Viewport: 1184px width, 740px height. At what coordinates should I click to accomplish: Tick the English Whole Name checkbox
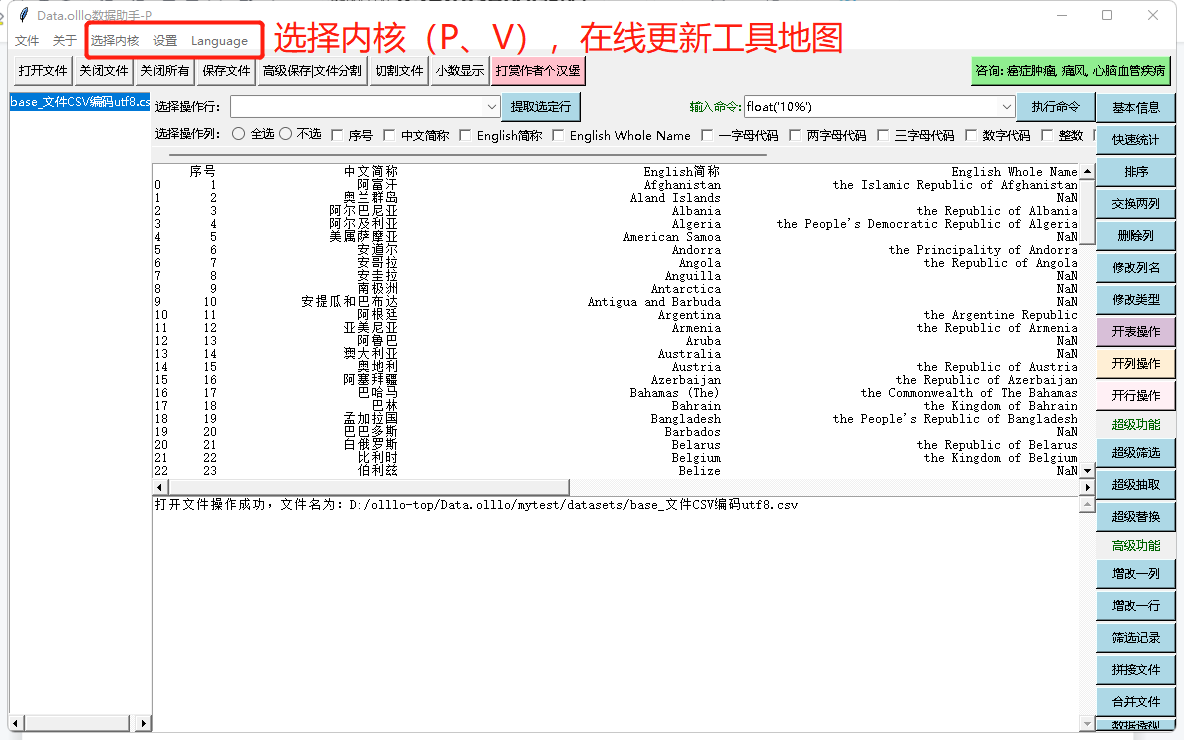559,135
